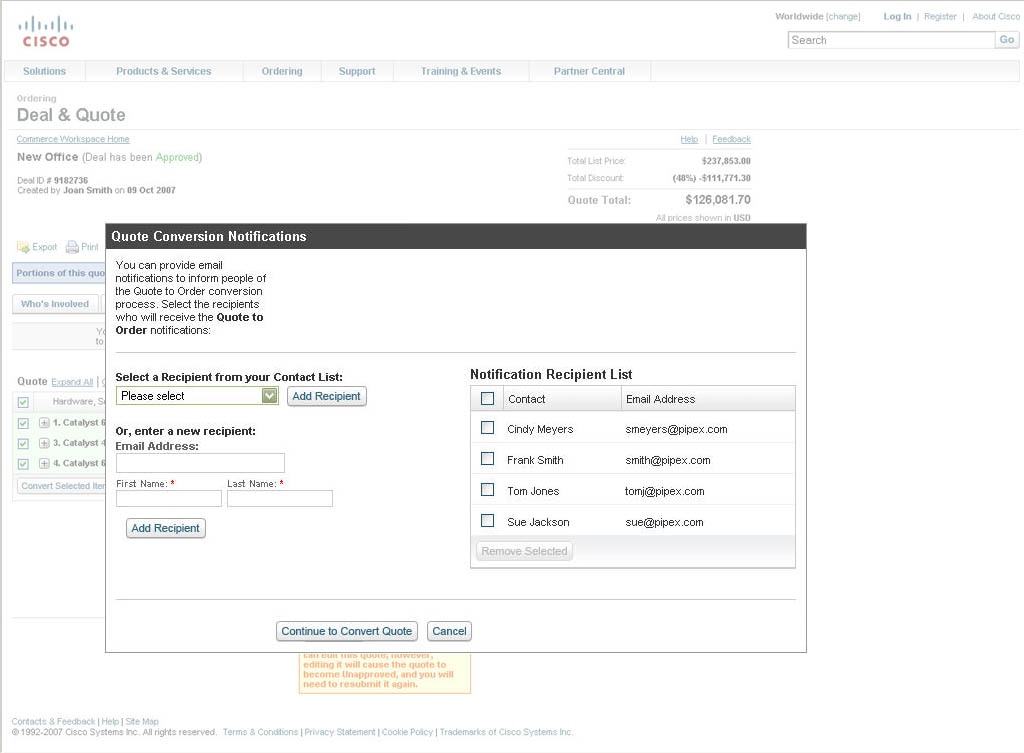Click smith@pipex.com email cell
The height and width of the screenshot is (753, 1024).
668,460
